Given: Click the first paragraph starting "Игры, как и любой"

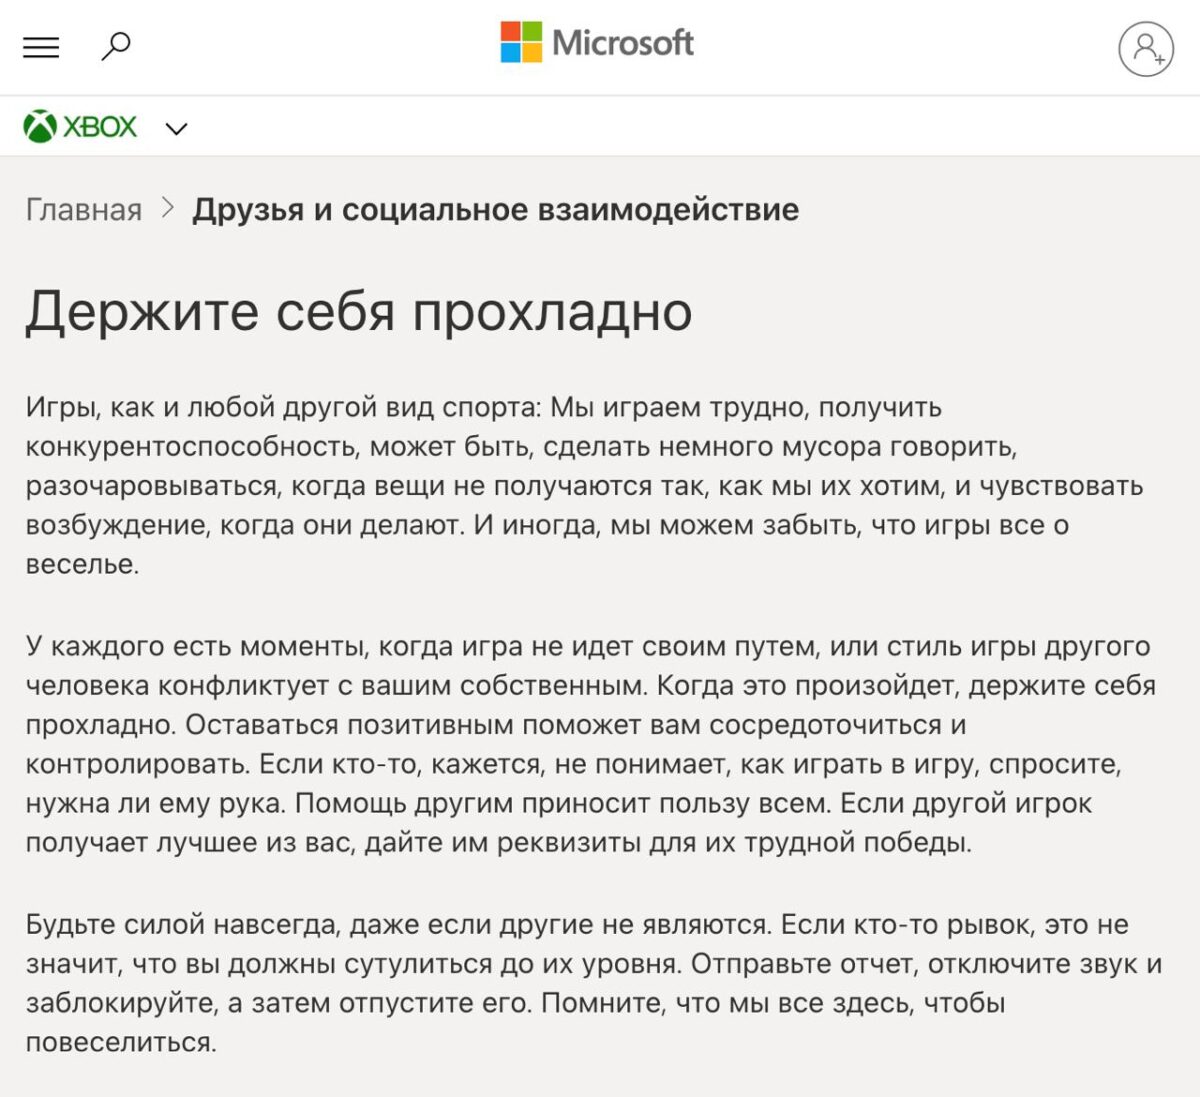Looking at the screenshot, I should (580, 485).
